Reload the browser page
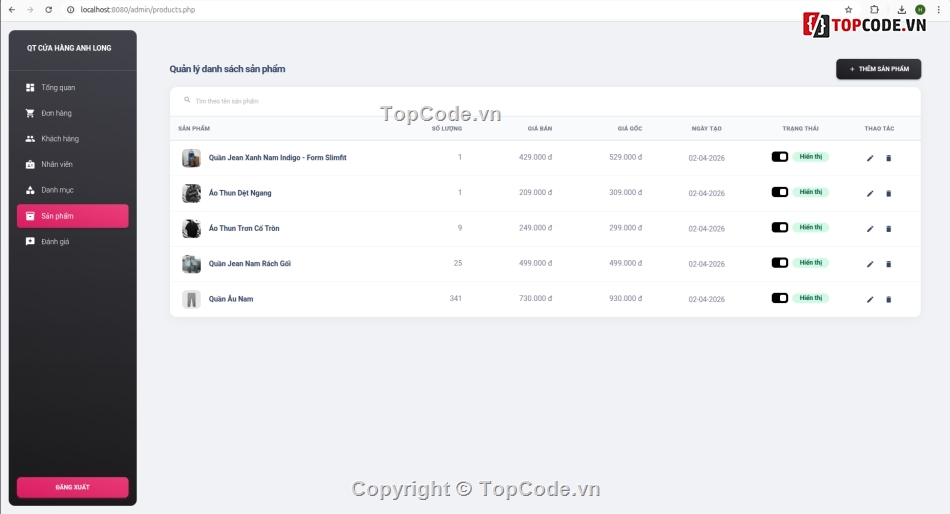950x514 pixels. 48,10
